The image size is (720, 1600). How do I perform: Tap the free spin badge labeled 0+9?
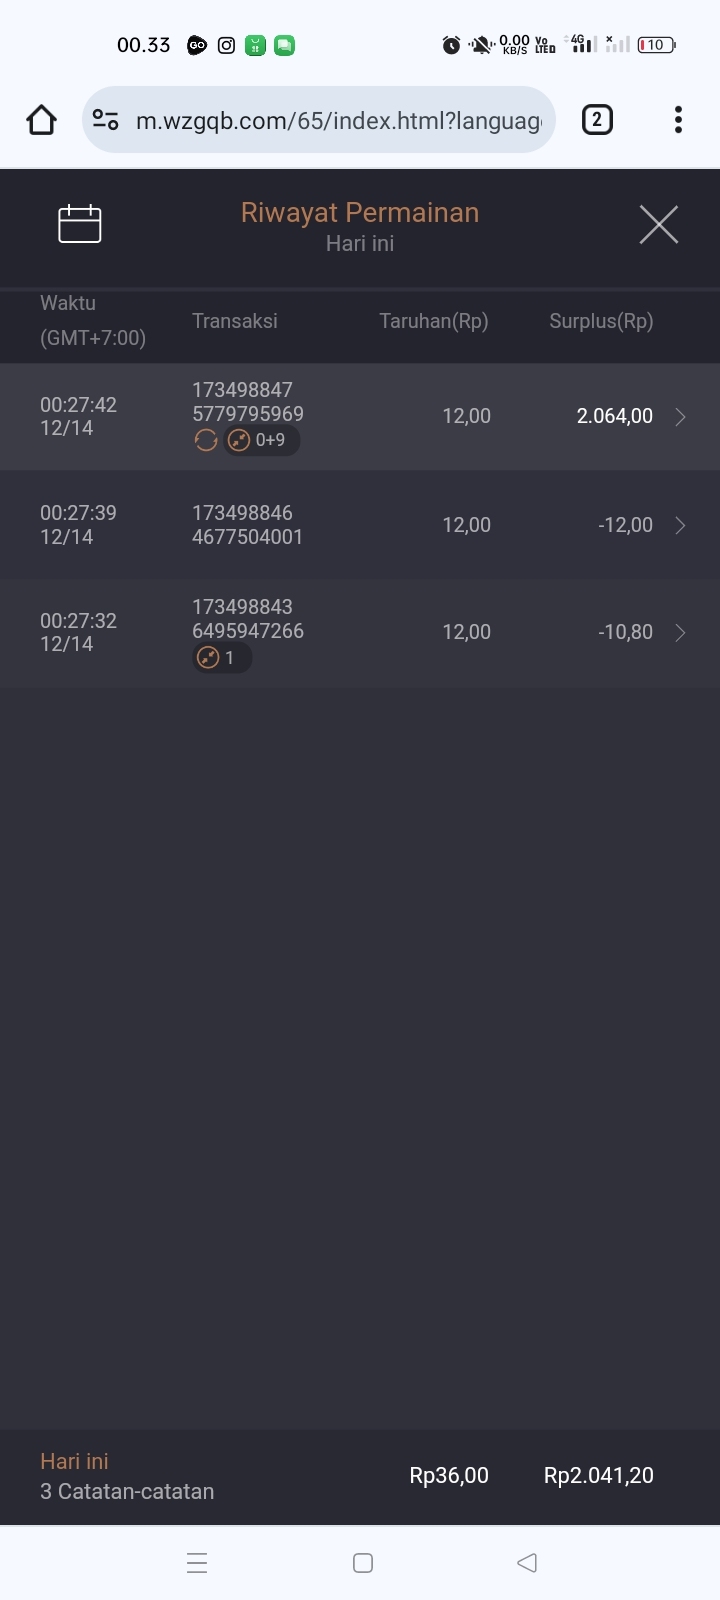tap(261, 440)
